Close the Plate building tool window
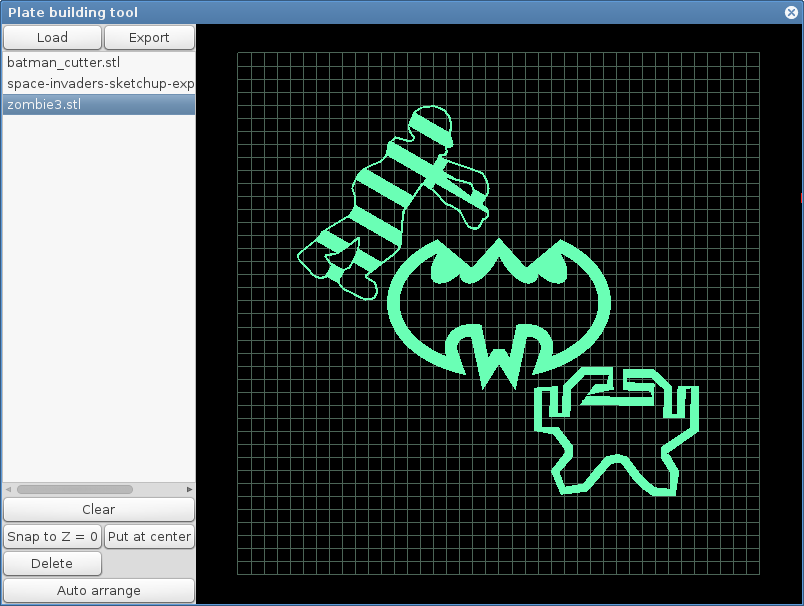Image resolution: width=804 pixels, height=606 pixels. point(791,12)
